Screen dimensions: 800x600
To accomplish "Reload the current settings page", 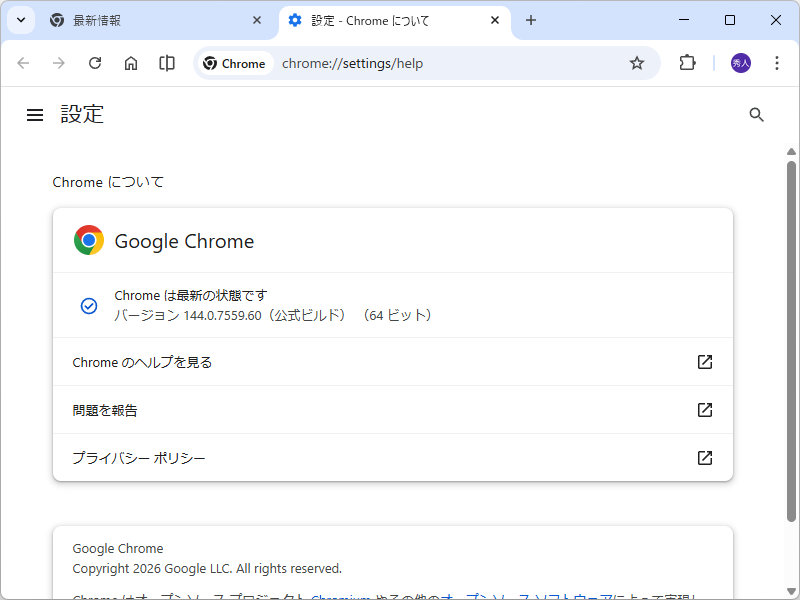I will point(95,62).
